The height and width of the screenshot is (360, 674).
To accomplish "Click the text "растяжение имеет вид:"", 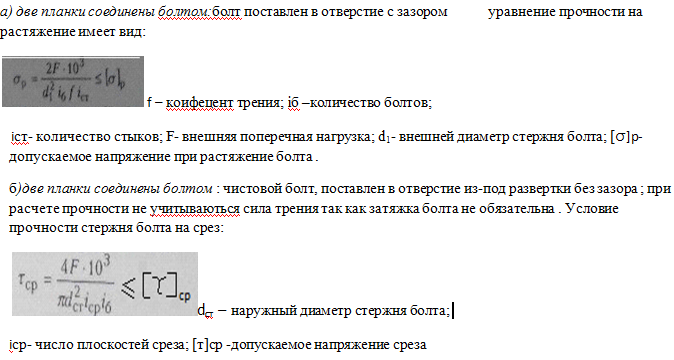I will click(73, 32).
